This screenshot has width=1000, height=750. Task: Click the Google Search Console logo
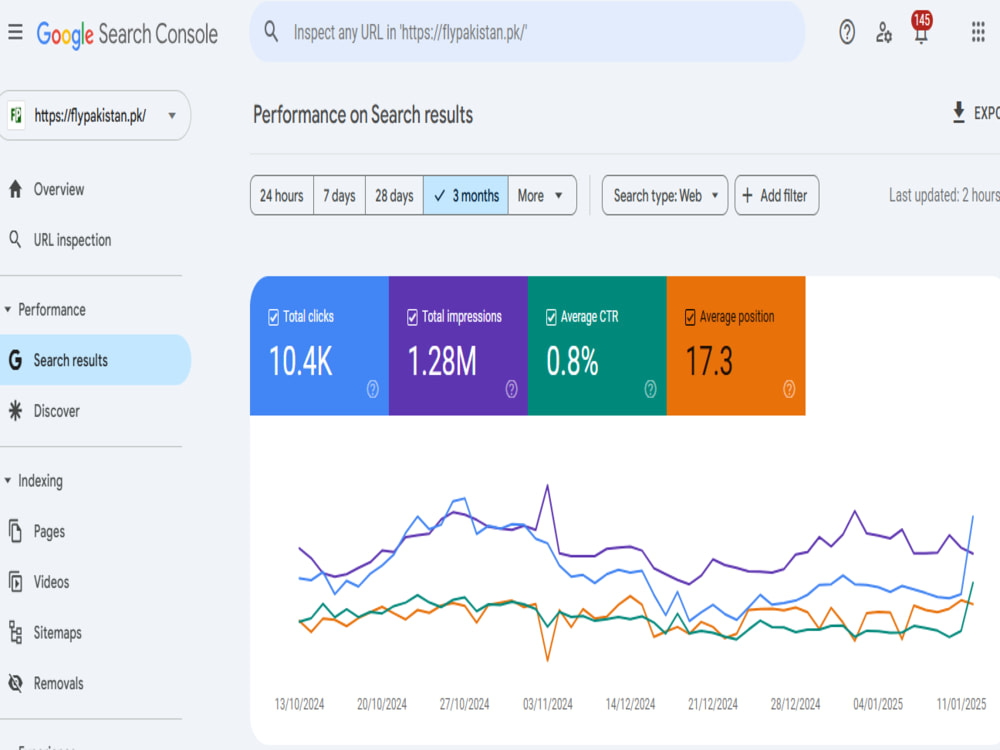click(127, 34)
